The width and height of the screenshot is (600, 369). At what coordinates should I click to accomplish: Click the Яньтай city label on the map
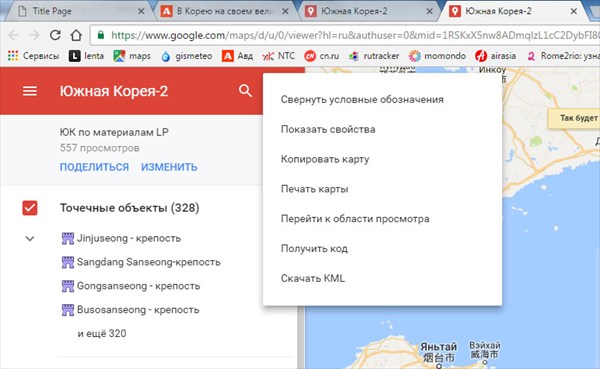439,347
